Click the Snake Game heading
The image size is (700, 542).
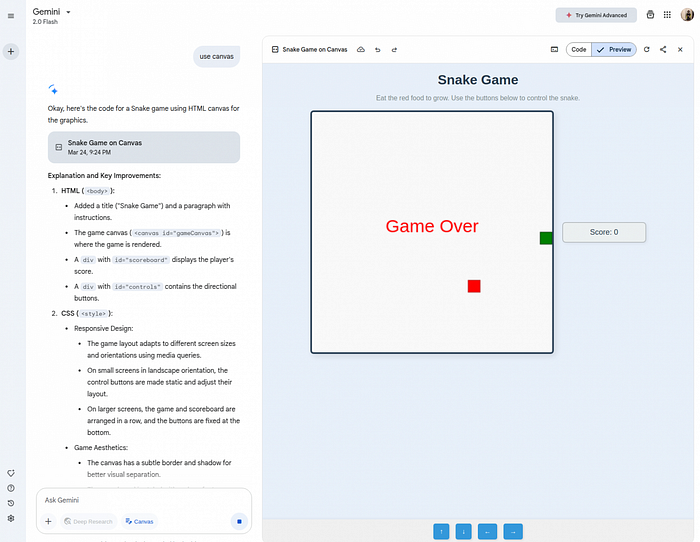(x=478, y=80)
